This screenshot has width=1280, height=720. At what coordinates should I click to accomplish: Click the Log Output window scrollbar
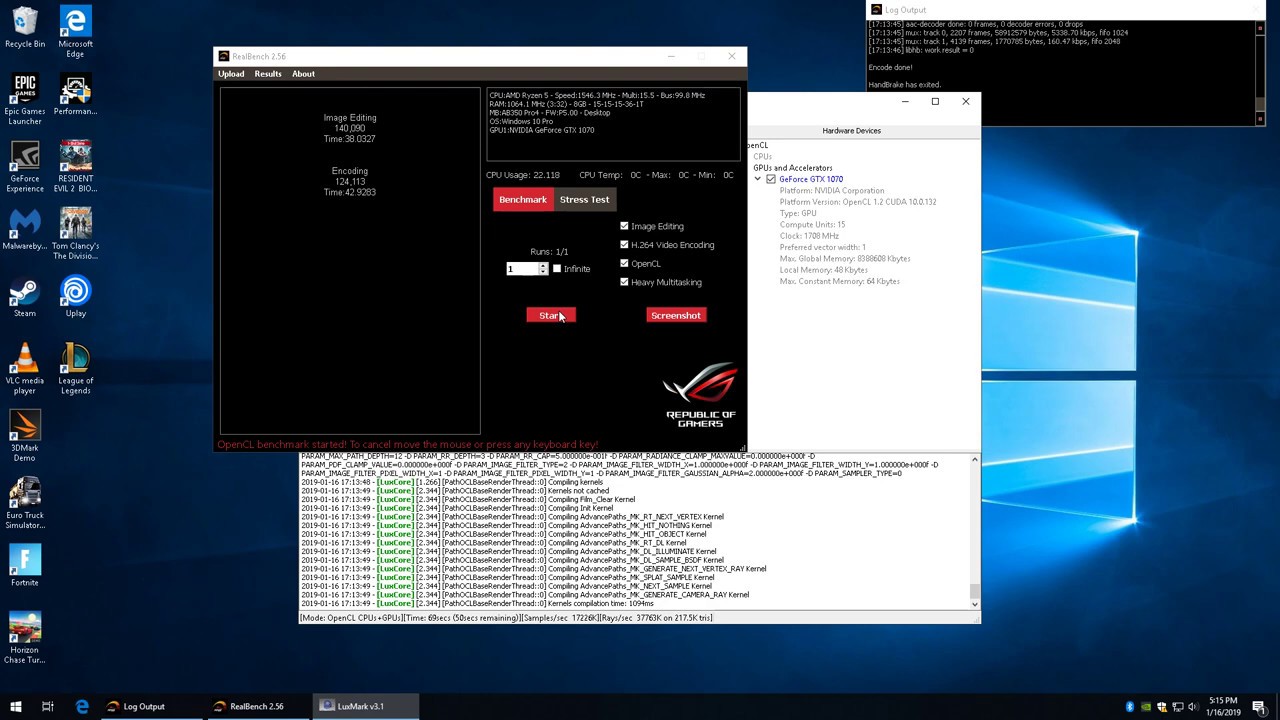tap(1260, 72)
